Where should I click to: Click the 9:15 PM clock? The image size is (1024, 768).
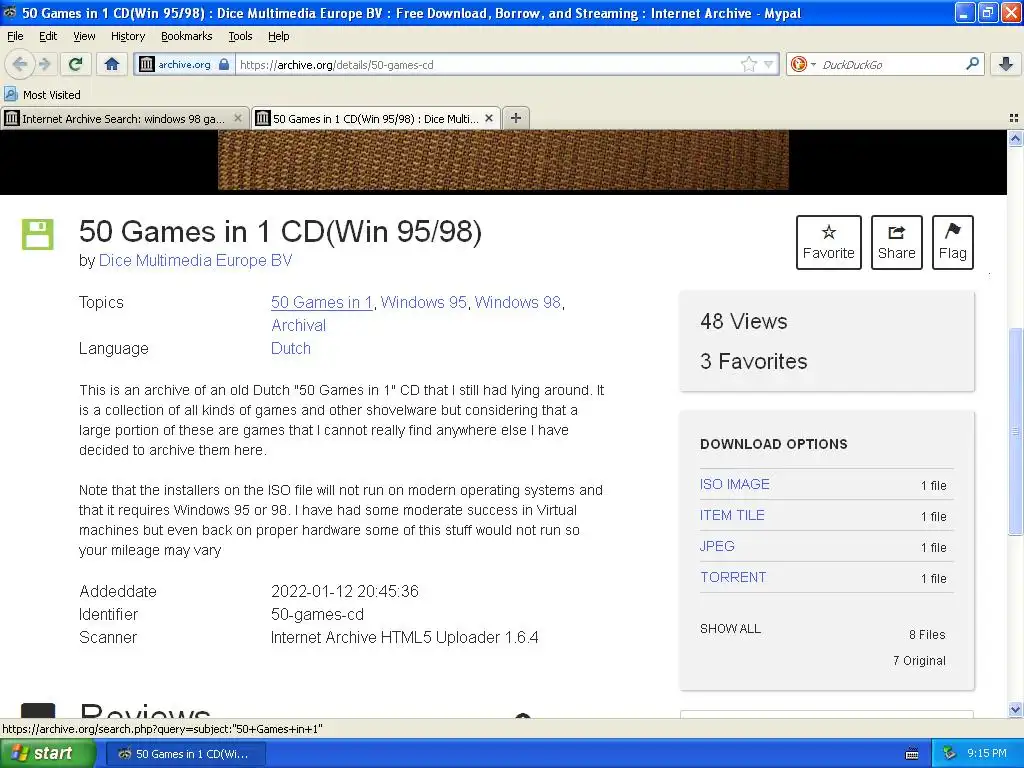coord(987,754)
